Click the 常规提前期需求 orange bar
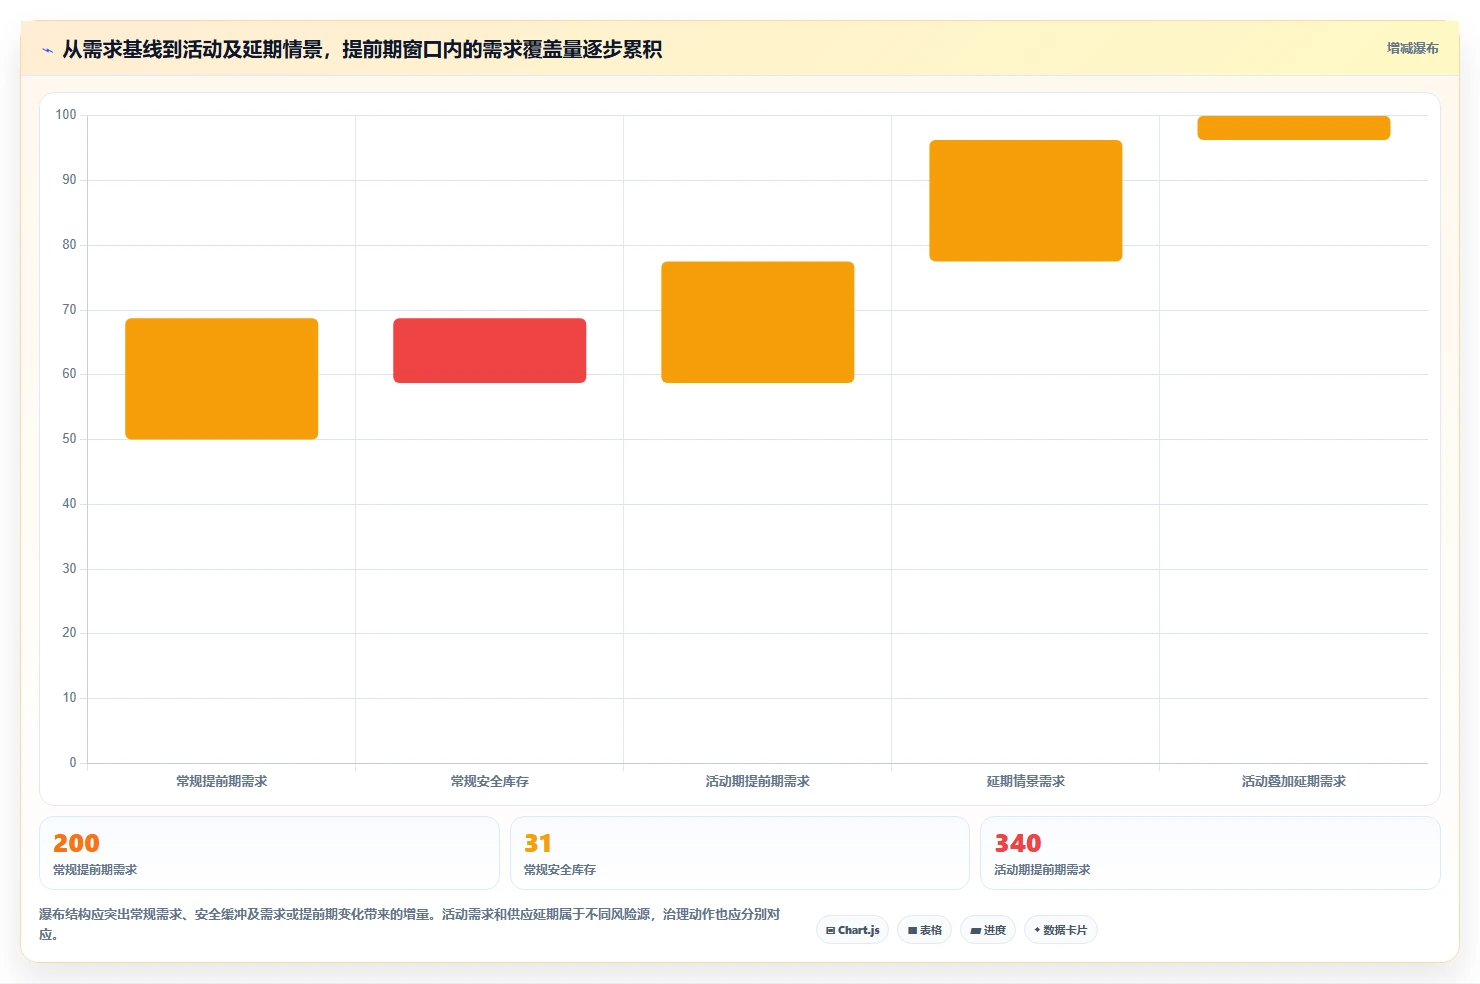Screen dimensions: 1480x984 222,379
